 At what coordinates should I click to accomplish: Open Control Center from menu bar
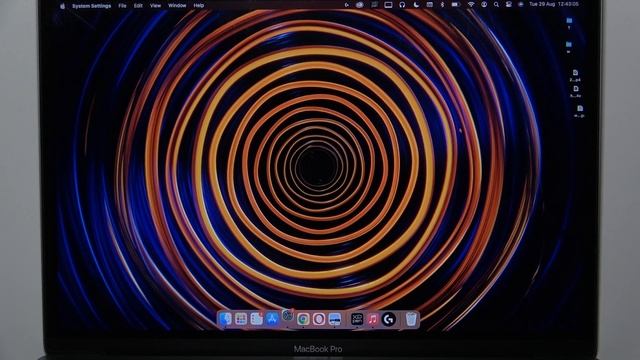click(x=509, y=4)
